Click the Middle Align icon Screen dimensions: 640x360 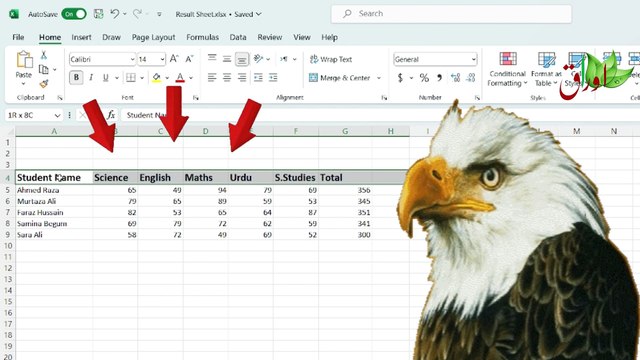227,59
